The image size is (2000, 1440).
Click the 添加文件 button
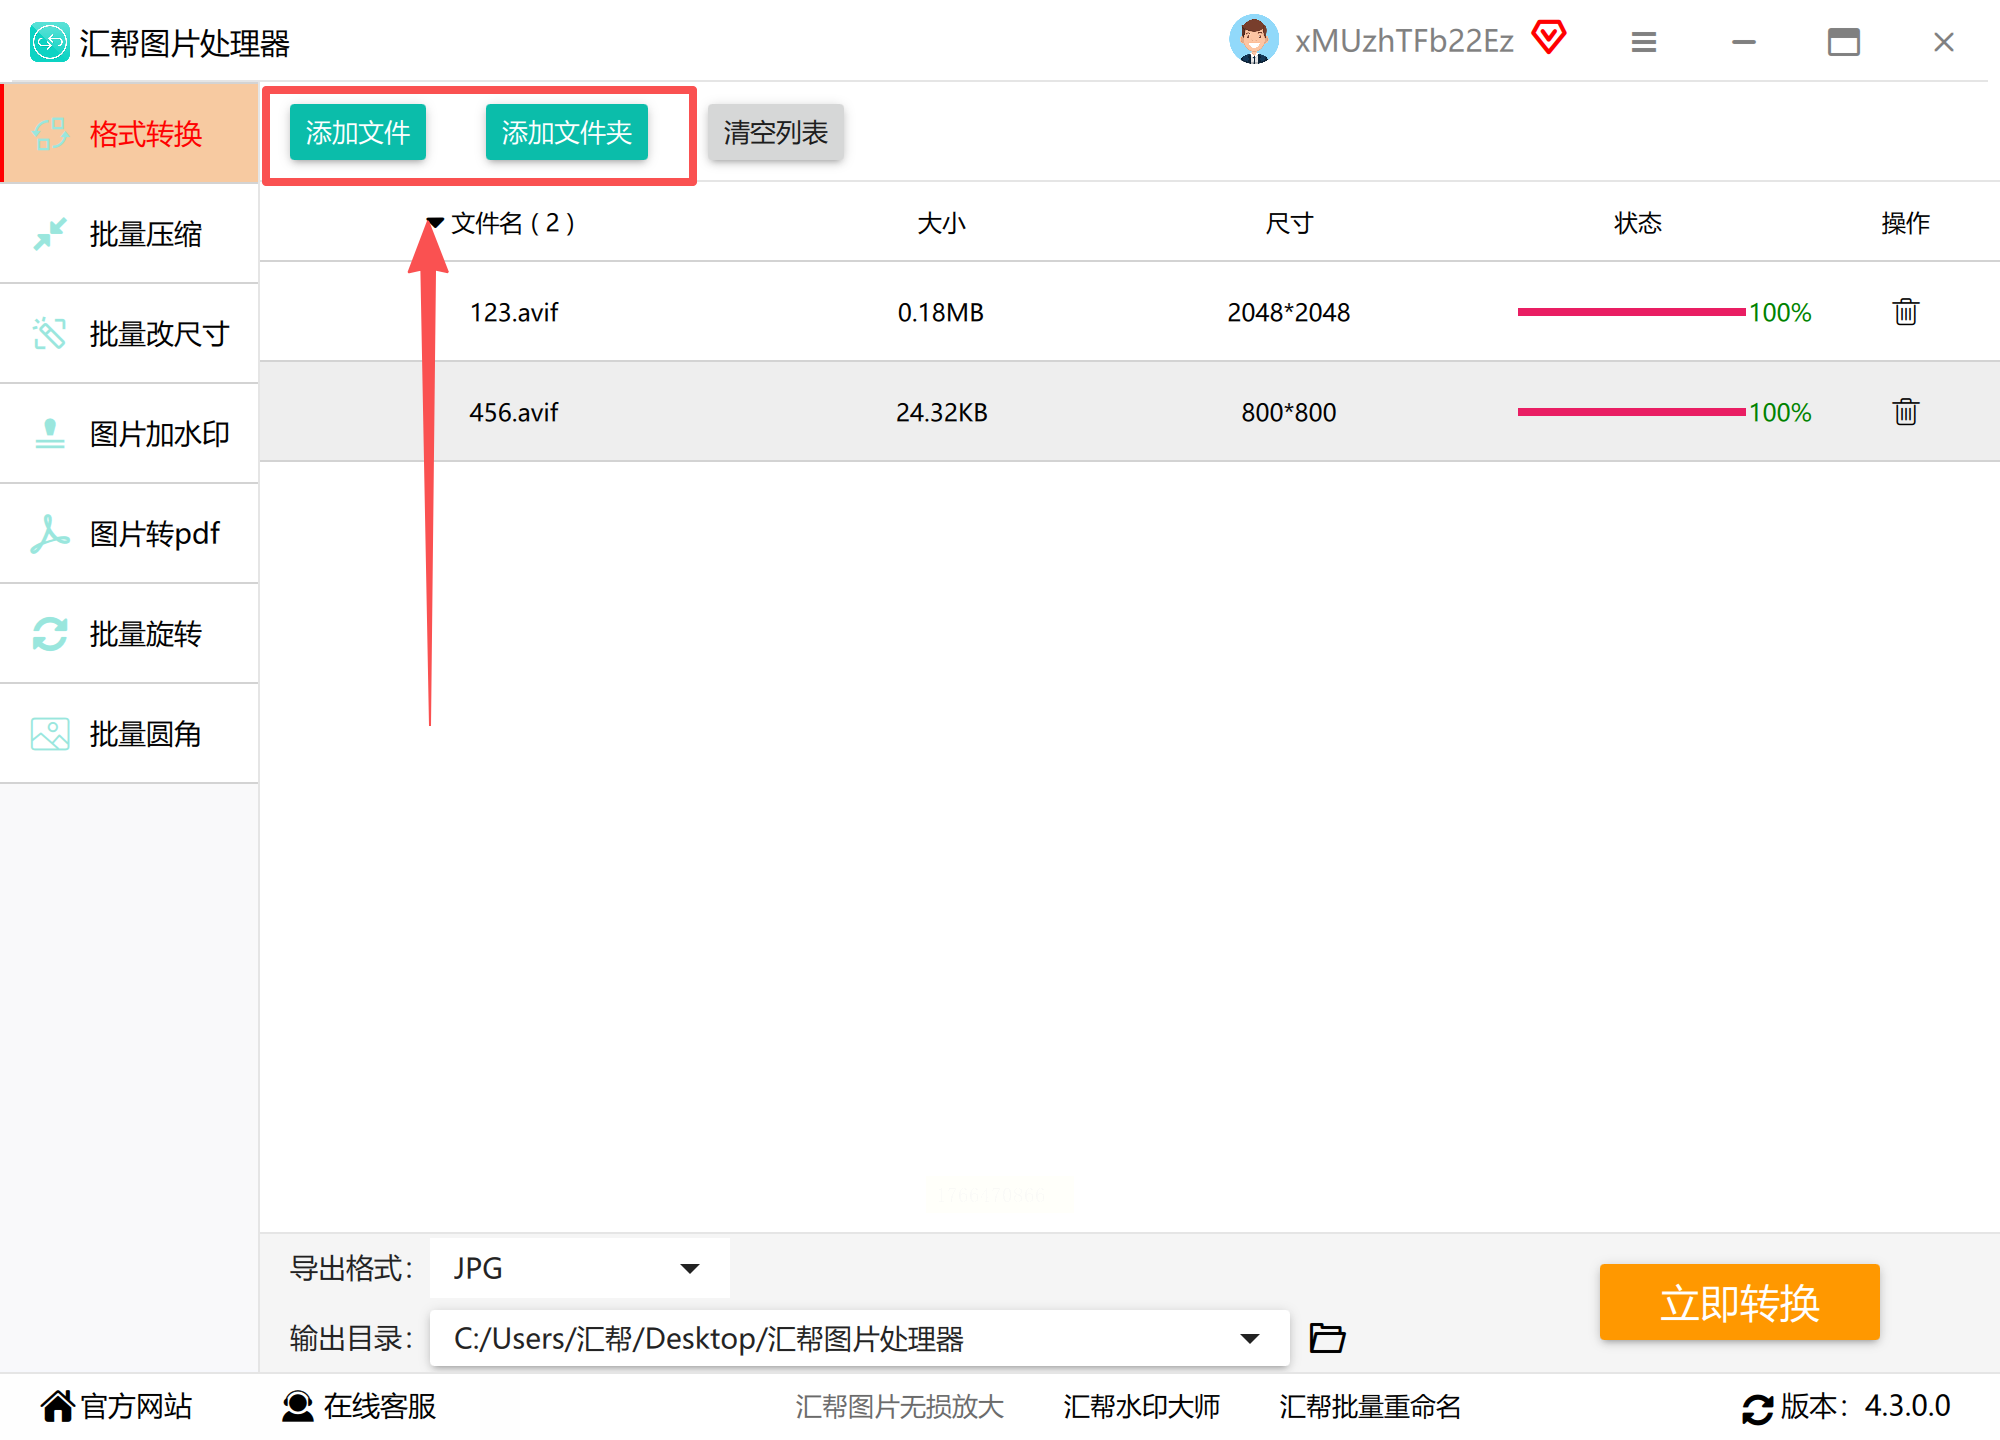(x=358, y=132)
